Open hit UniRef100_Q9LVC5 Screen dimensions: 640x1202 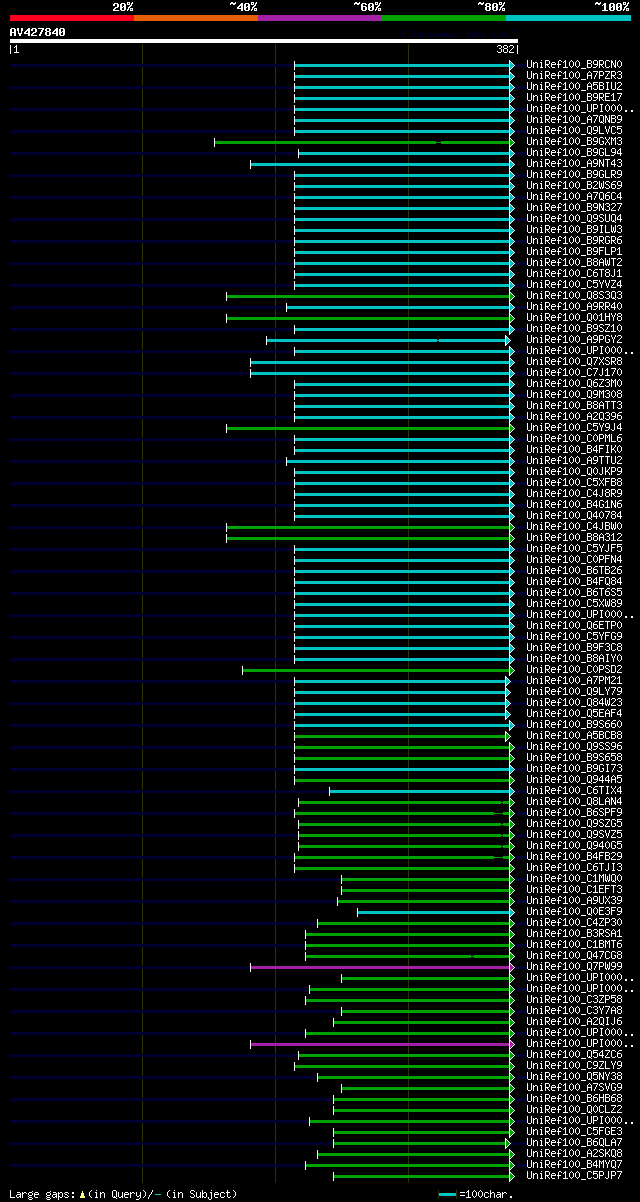click(x=575, y=131)
